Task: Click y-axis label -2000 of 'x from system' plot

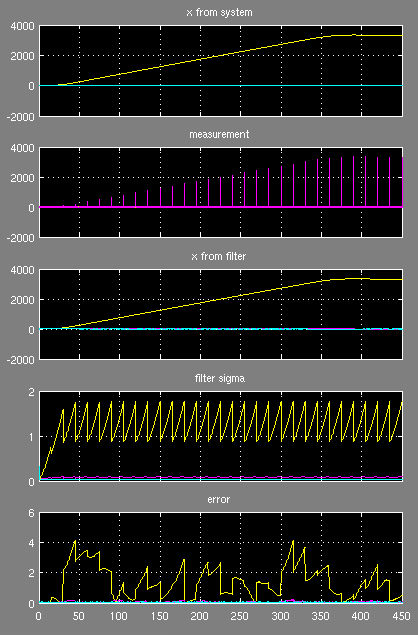Action: 20,117
